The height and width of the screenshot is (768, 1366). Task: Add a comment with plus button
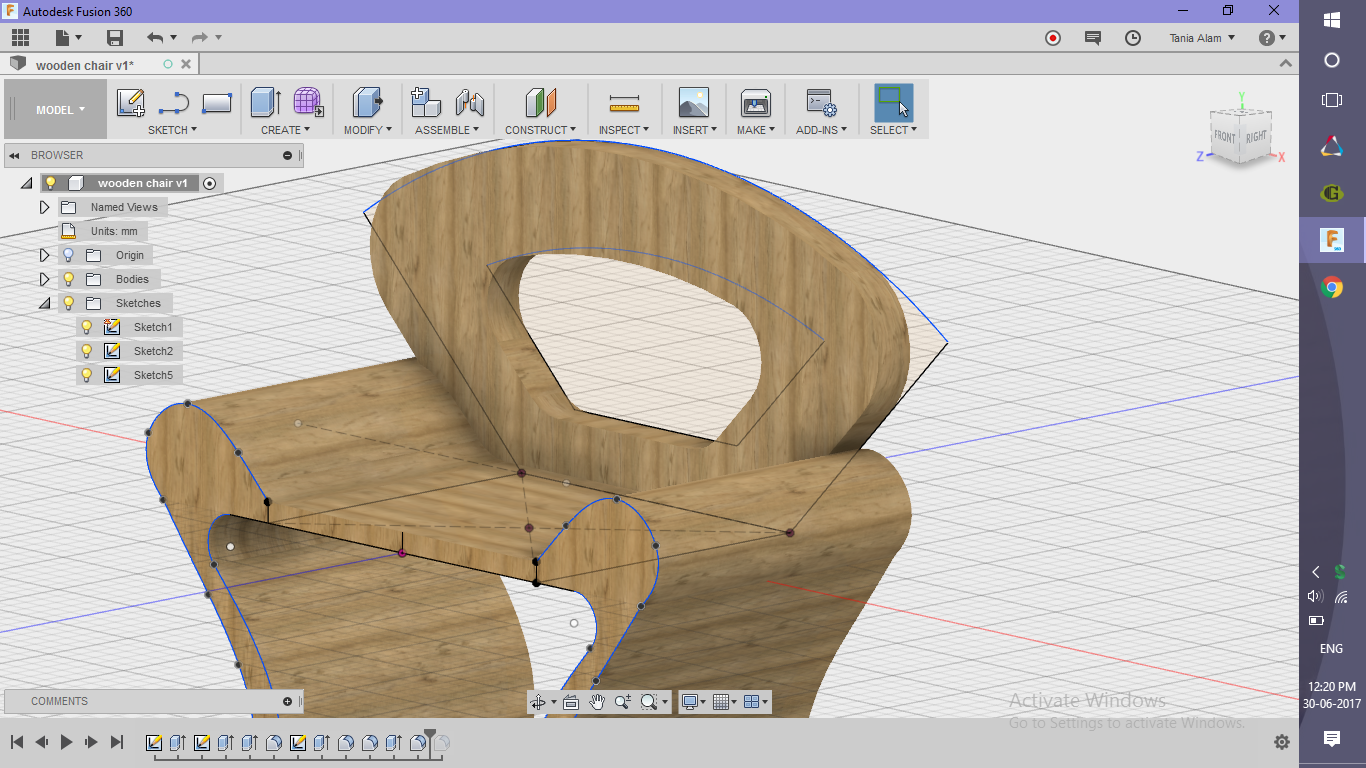click(x=287, y=701)
